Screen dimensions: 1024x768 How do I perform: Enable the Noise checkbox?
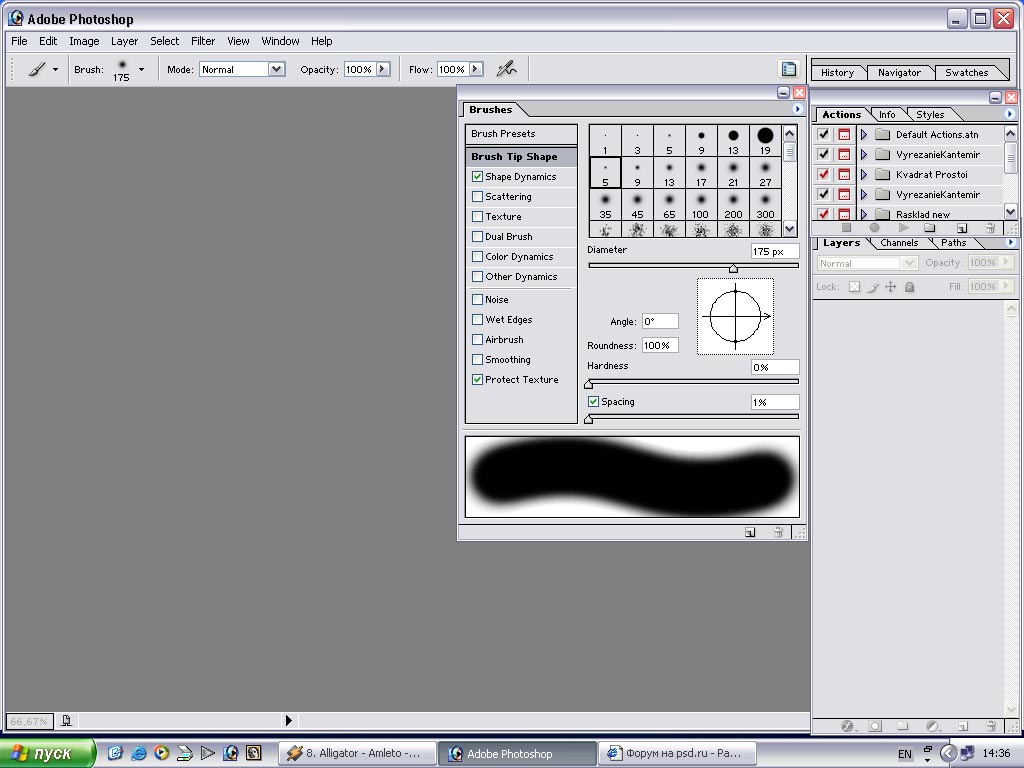coord(477,300)
